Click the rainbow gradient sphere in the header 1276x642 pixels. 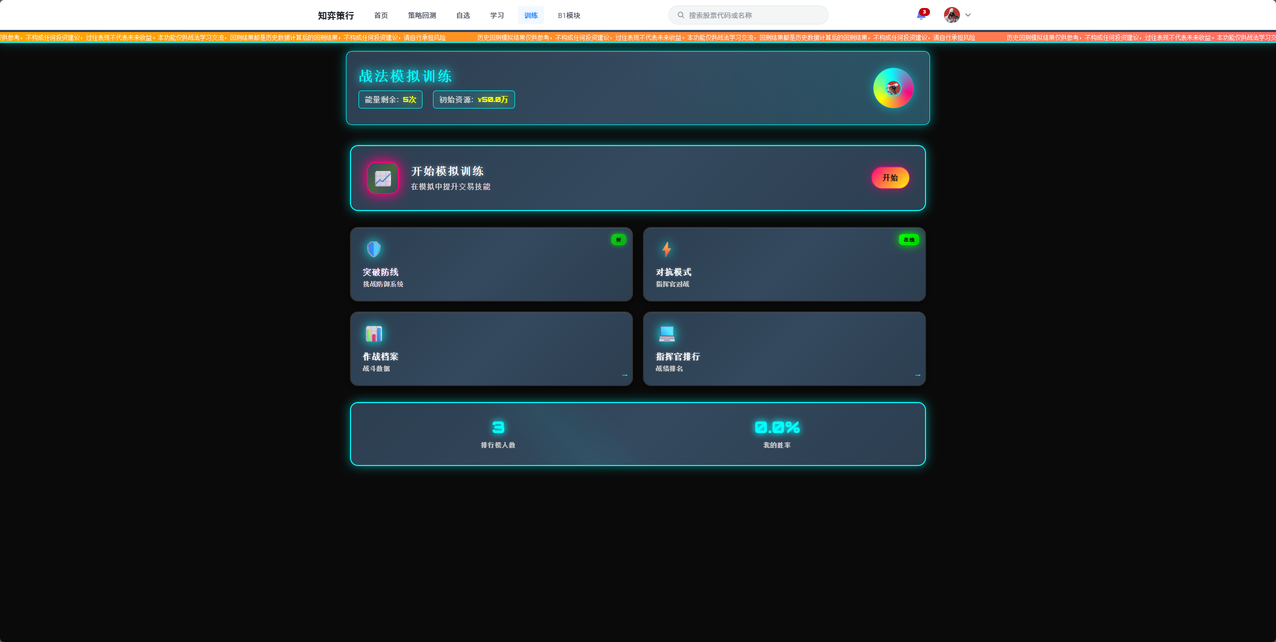892,88
